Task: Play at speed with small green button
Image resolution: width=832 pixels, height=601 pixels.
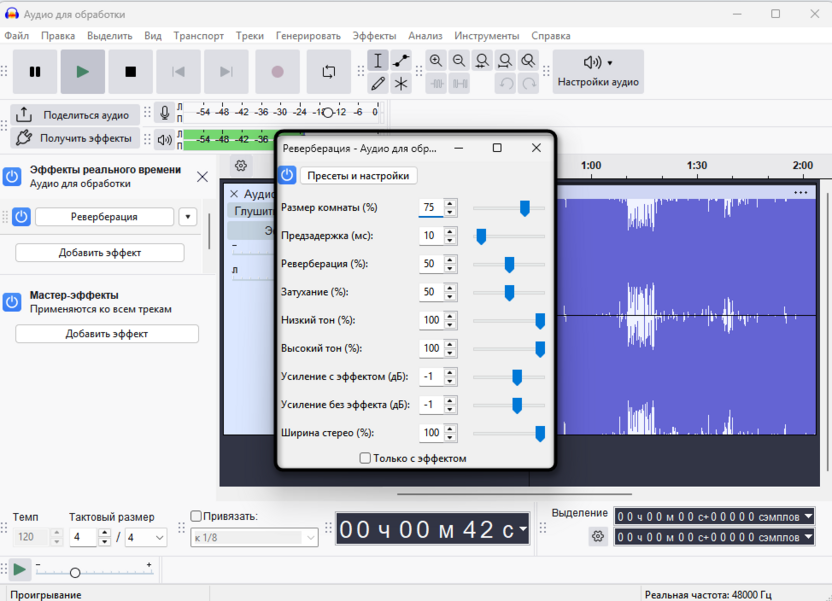Action: click(x=20, y=570)
